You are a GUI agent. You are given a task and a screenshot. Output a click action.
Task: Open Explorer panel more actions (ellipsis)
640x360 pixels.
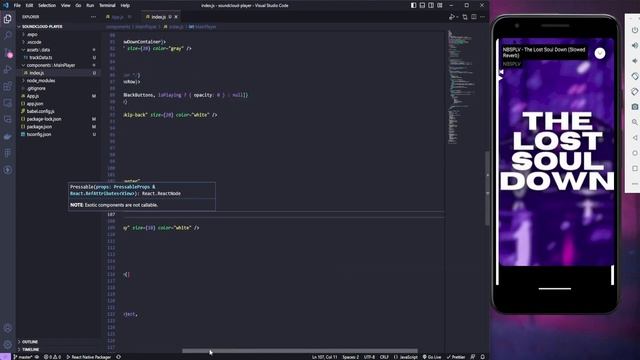93,17
